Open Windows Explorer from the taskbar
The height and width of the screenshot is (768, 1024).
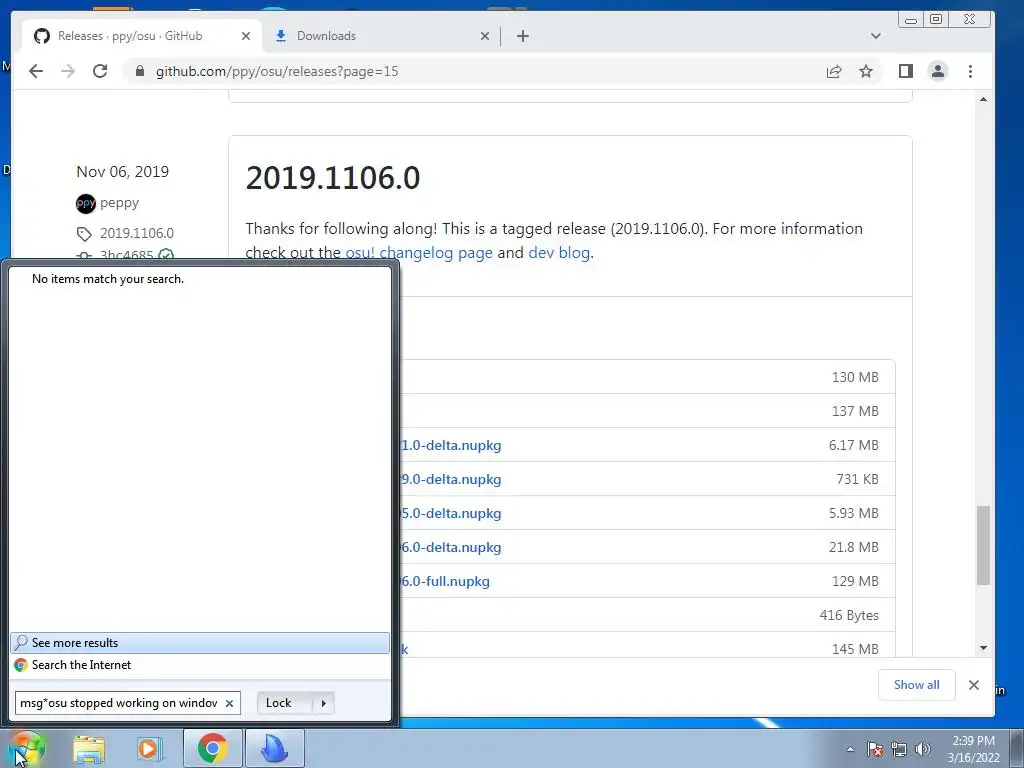point(89,748)
